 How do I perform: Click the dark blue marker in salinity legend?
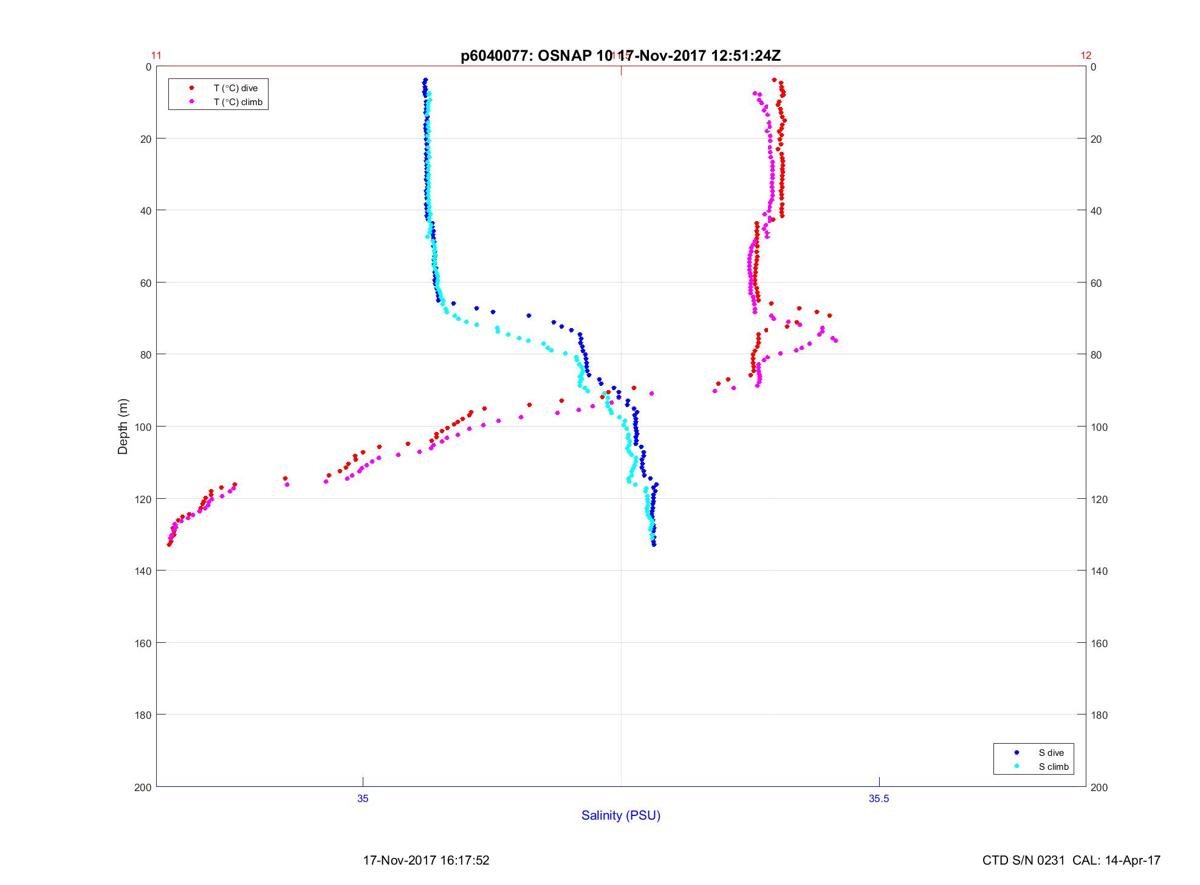[x=1016, y=752]
